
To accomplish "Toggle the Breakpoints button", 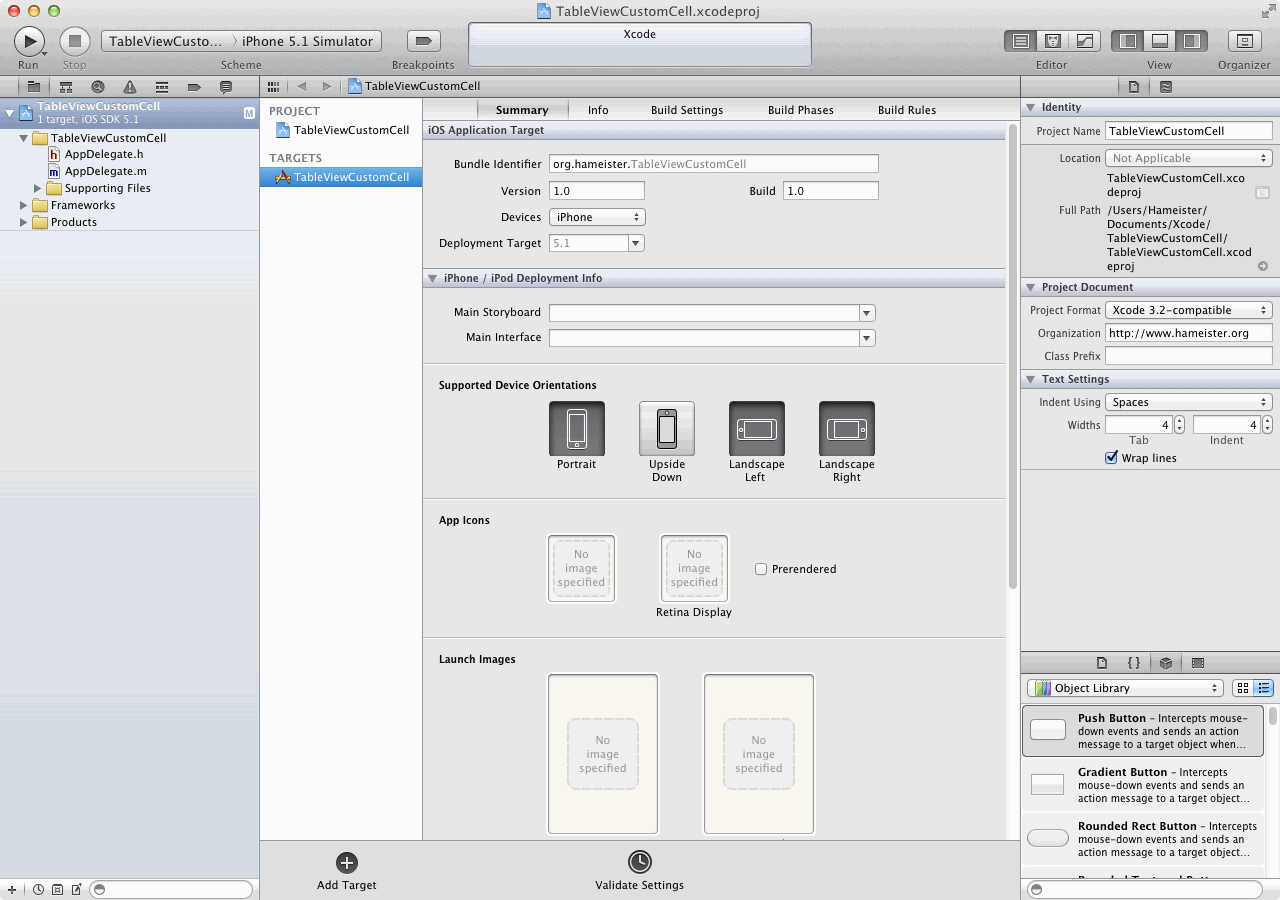I will point(423,41).
